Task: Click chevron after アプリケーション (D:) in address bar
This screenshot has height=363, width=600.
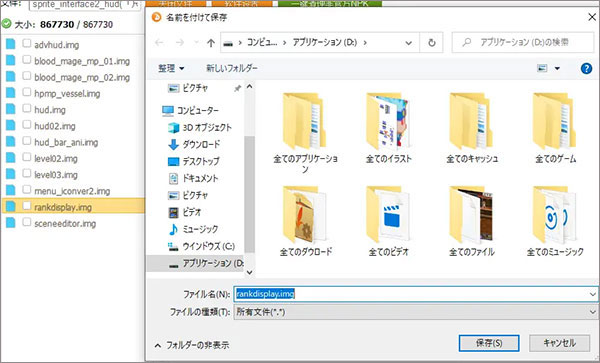Action: (365, 42)
